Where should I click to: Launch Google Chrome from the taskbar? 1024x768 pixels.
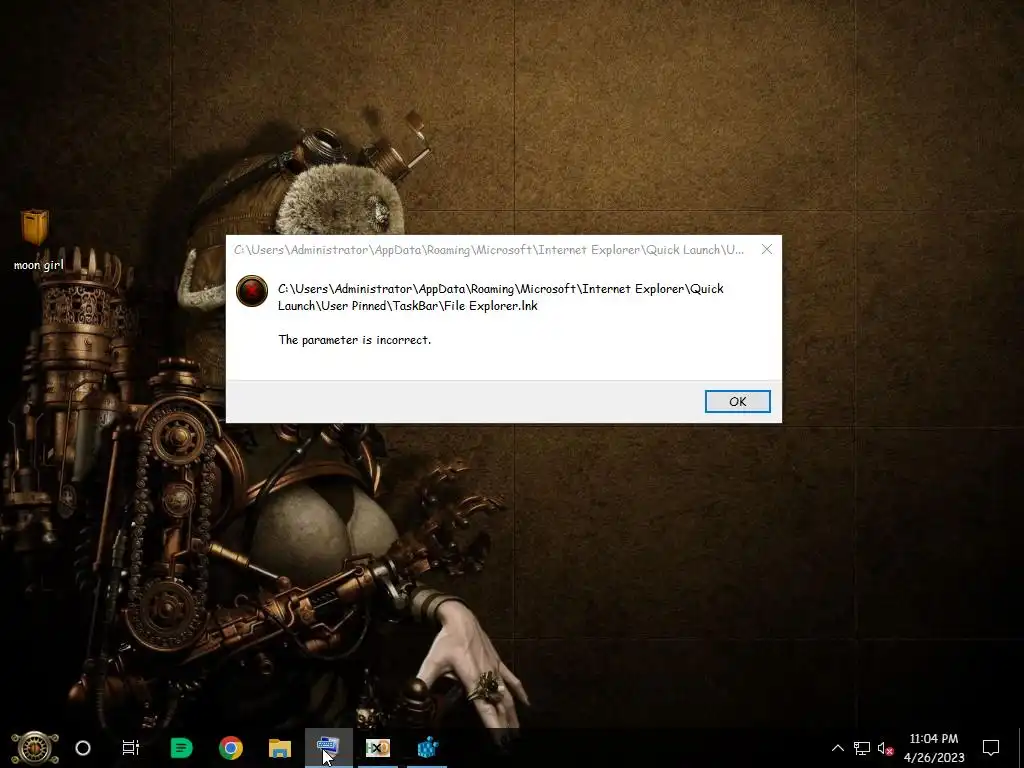[x=231, y=748]
